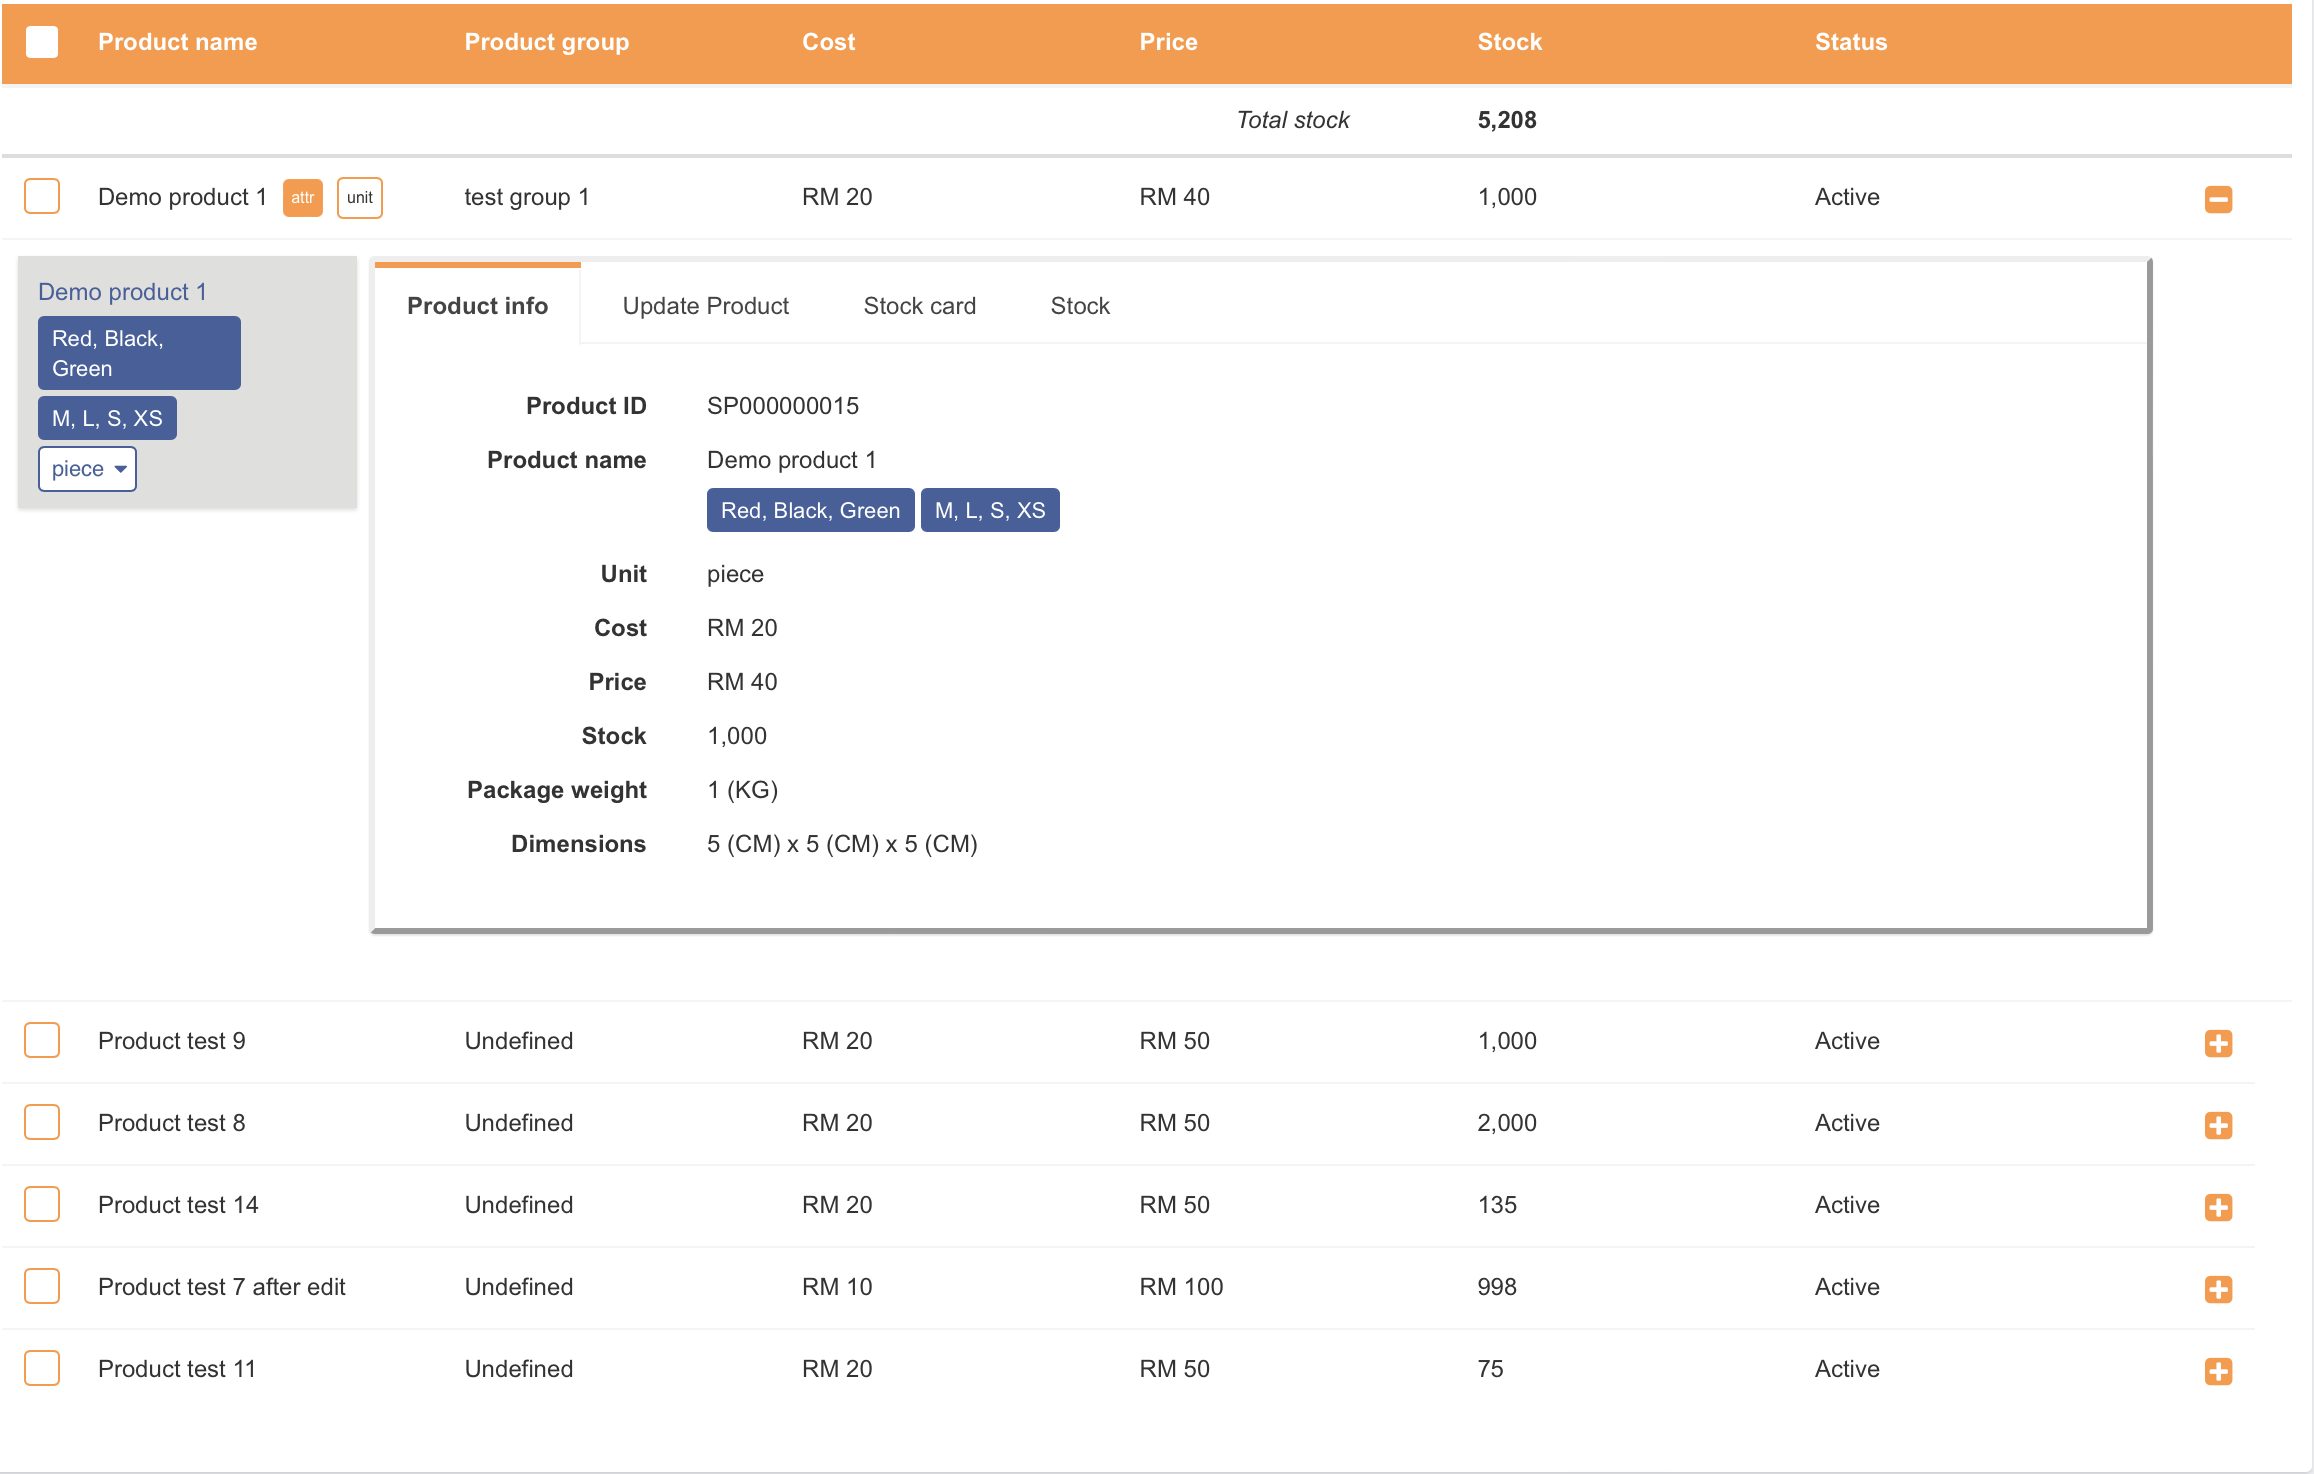Open the piece unit dropdown
Viewport: 2314px width, 1474px height.
coord(87,469)
